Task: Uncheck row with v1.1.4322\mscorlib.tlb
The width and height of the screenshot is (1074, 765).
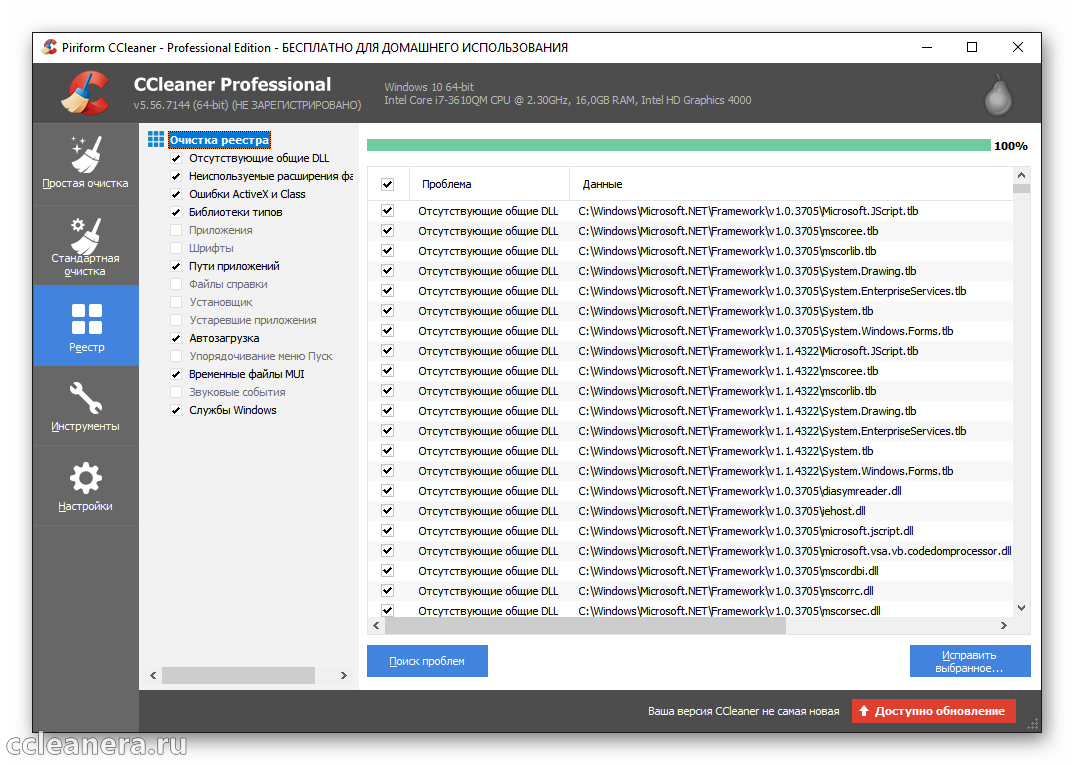Action: 388,391
